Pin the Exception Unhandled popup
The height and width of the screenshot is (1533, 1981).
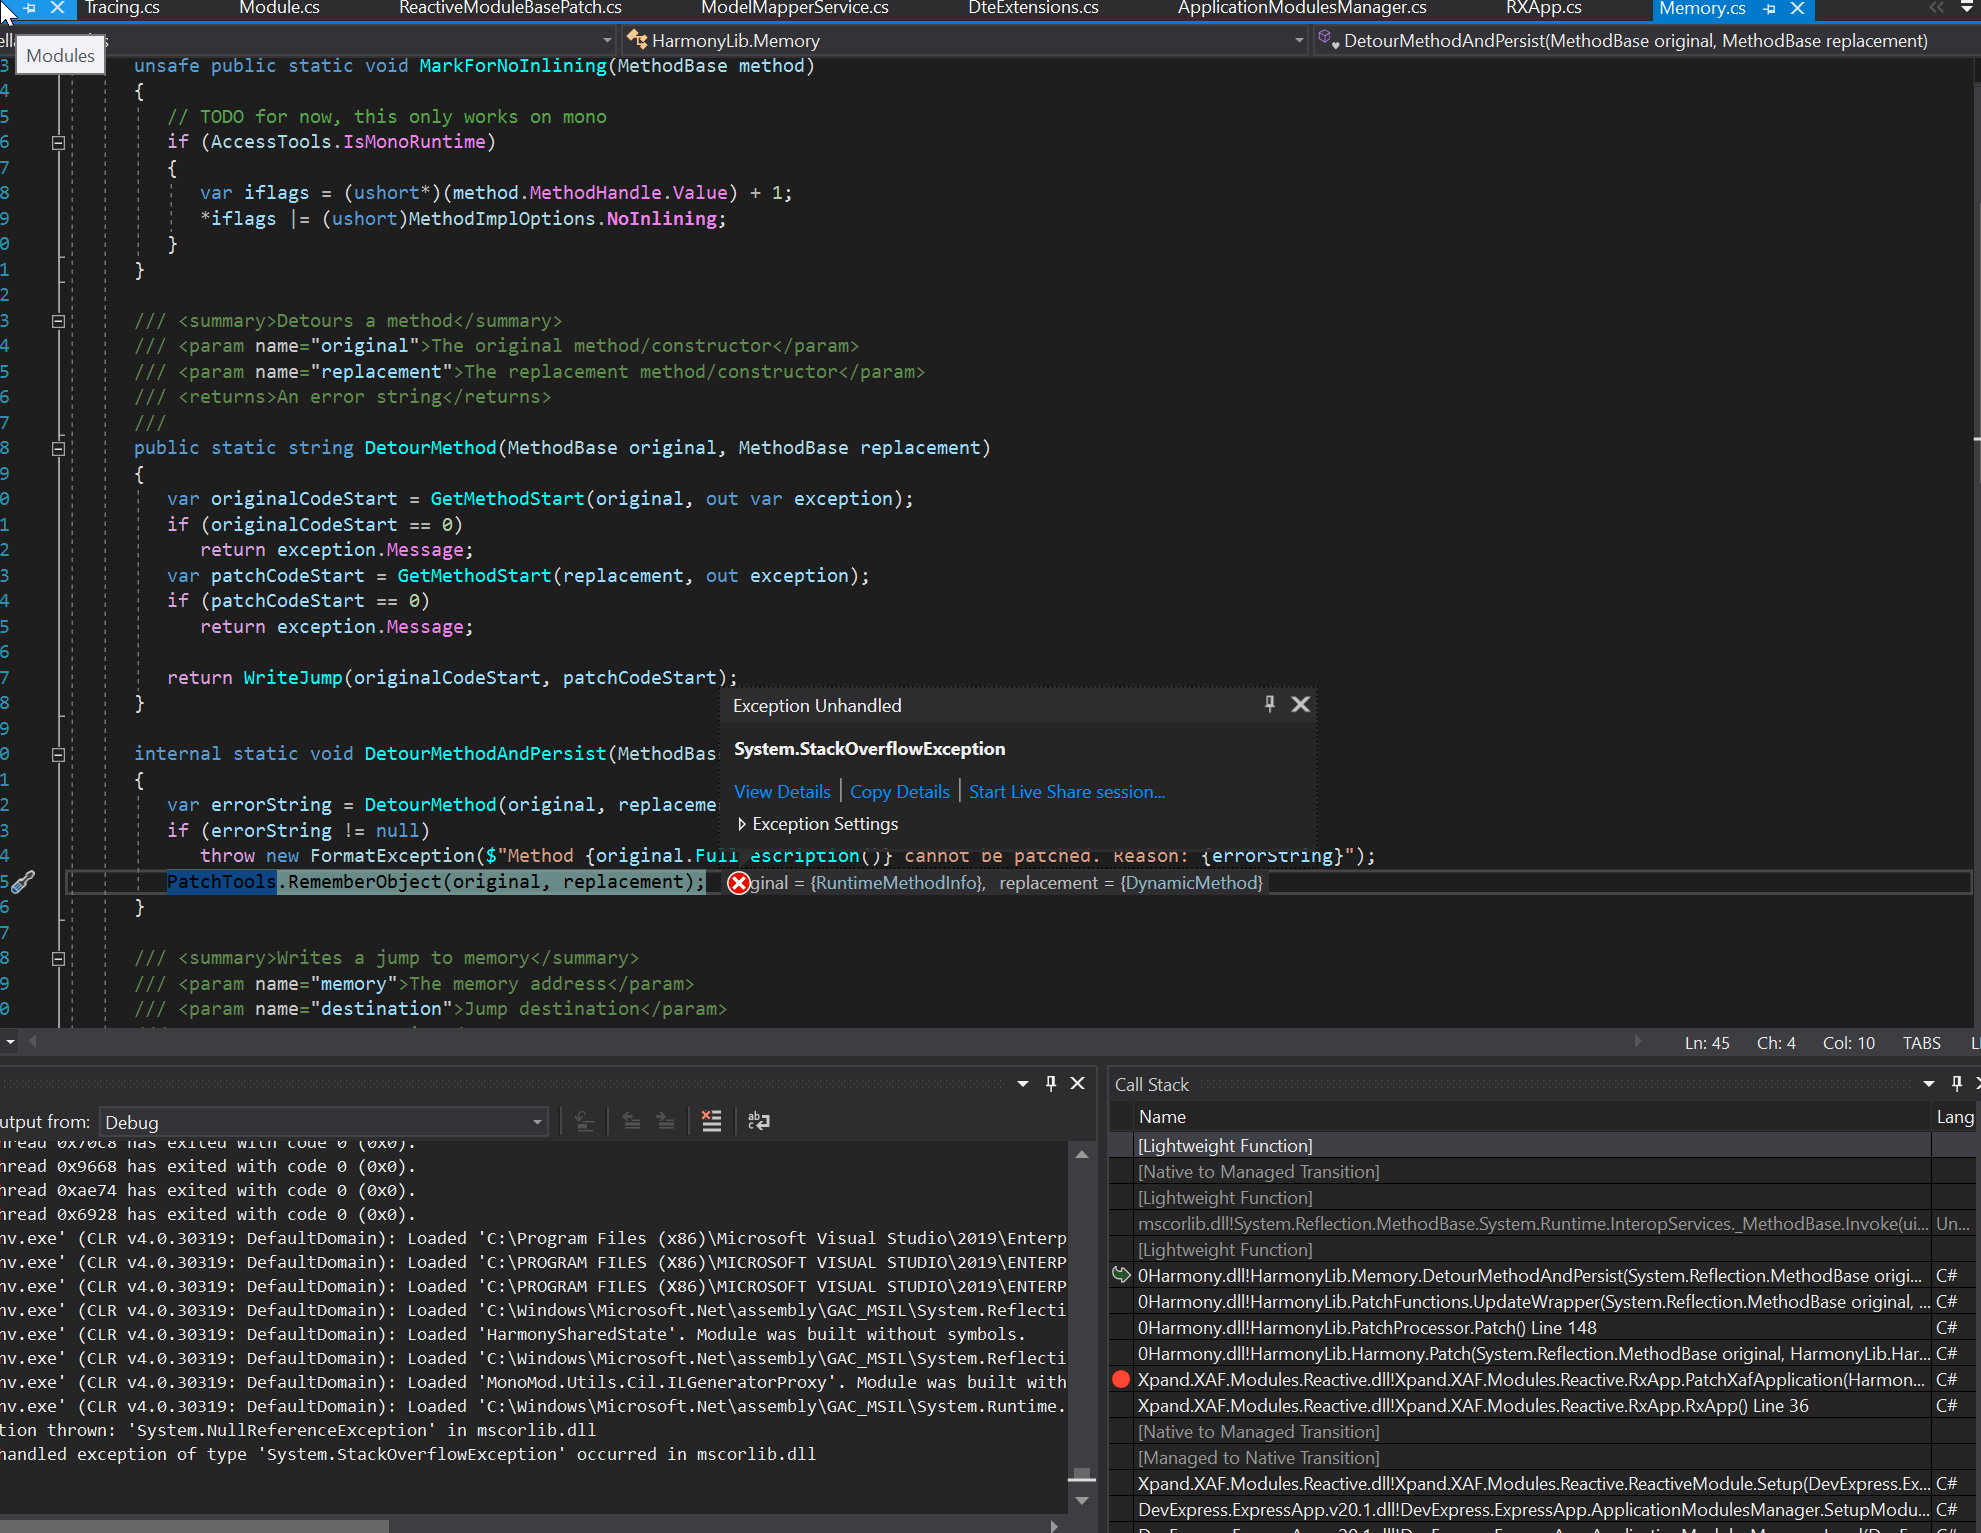1268,704
